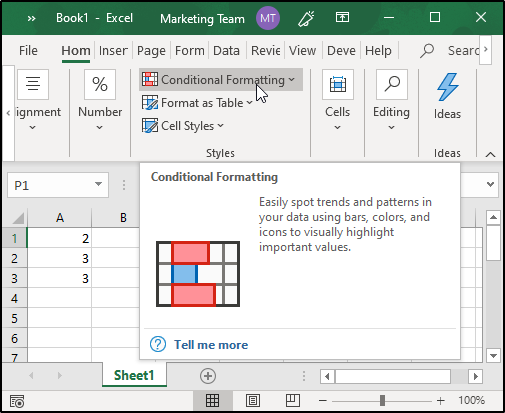Open the Editing group magnifier
The width and height of the screenshot is (505, 413).
pos(392,84)
